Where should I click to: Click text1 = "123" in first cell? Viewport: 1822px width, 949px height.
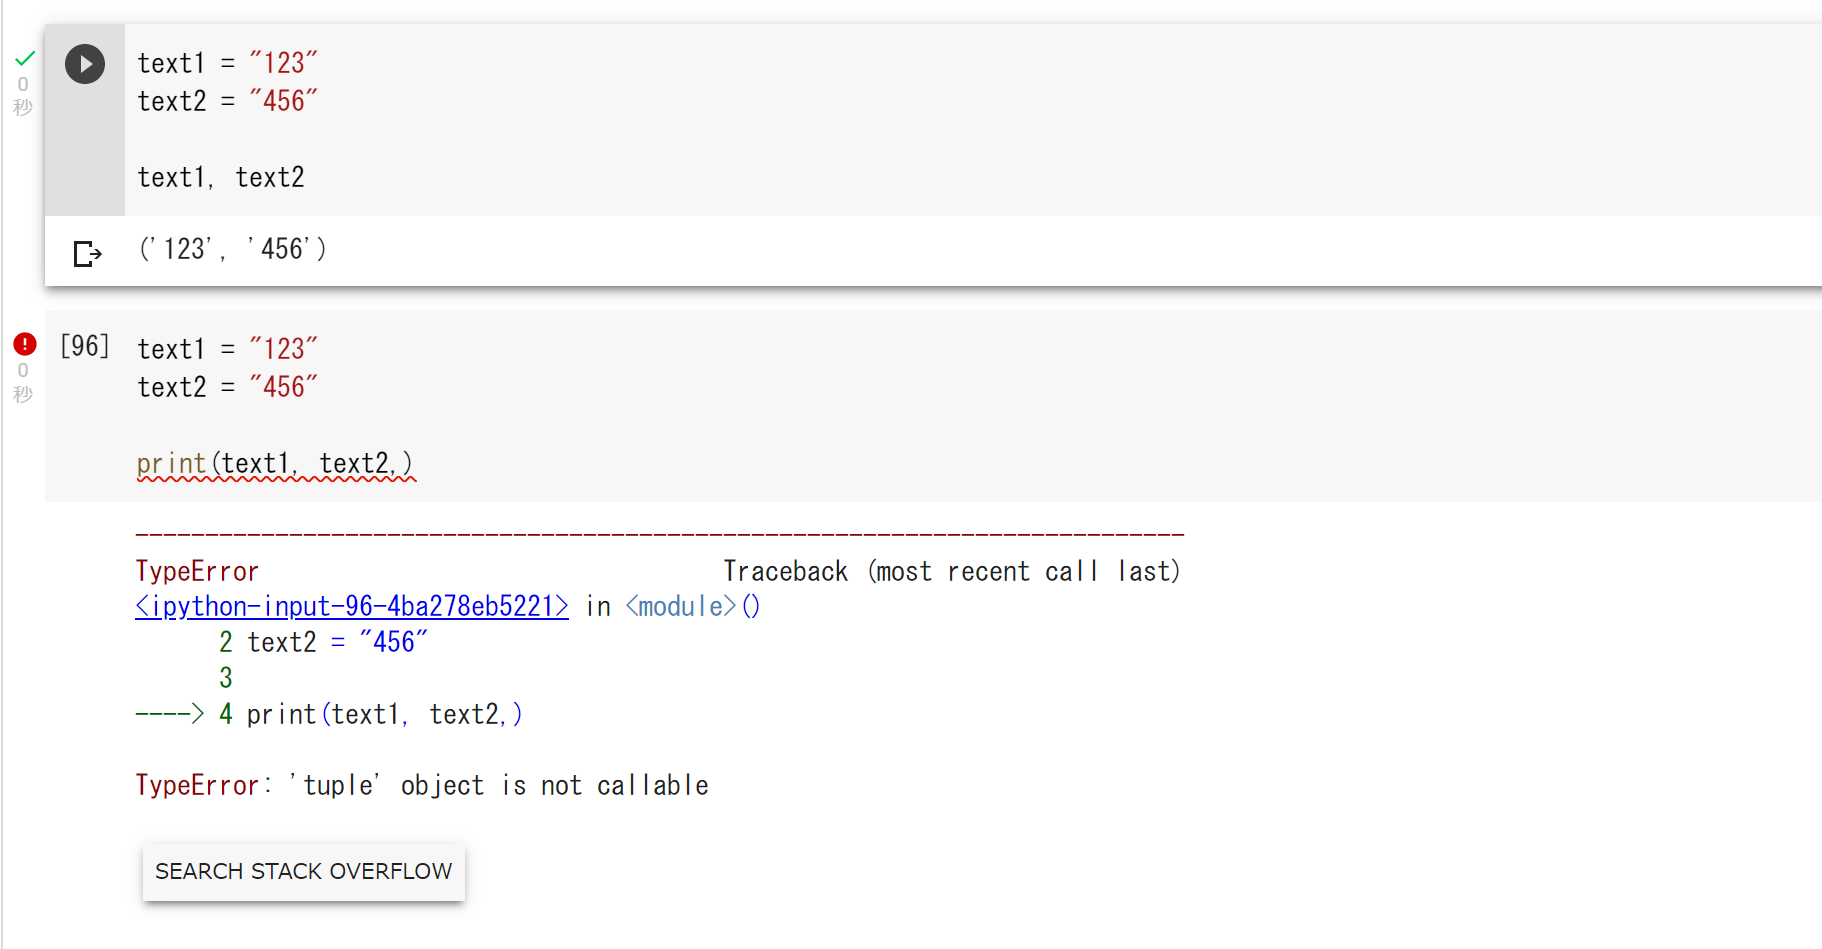227,63
